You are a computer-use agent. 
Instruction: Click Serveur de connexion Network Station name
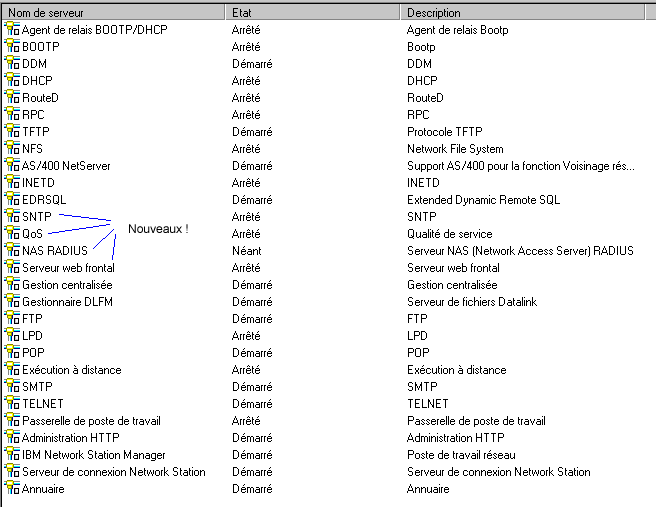(x=114, y=472)
